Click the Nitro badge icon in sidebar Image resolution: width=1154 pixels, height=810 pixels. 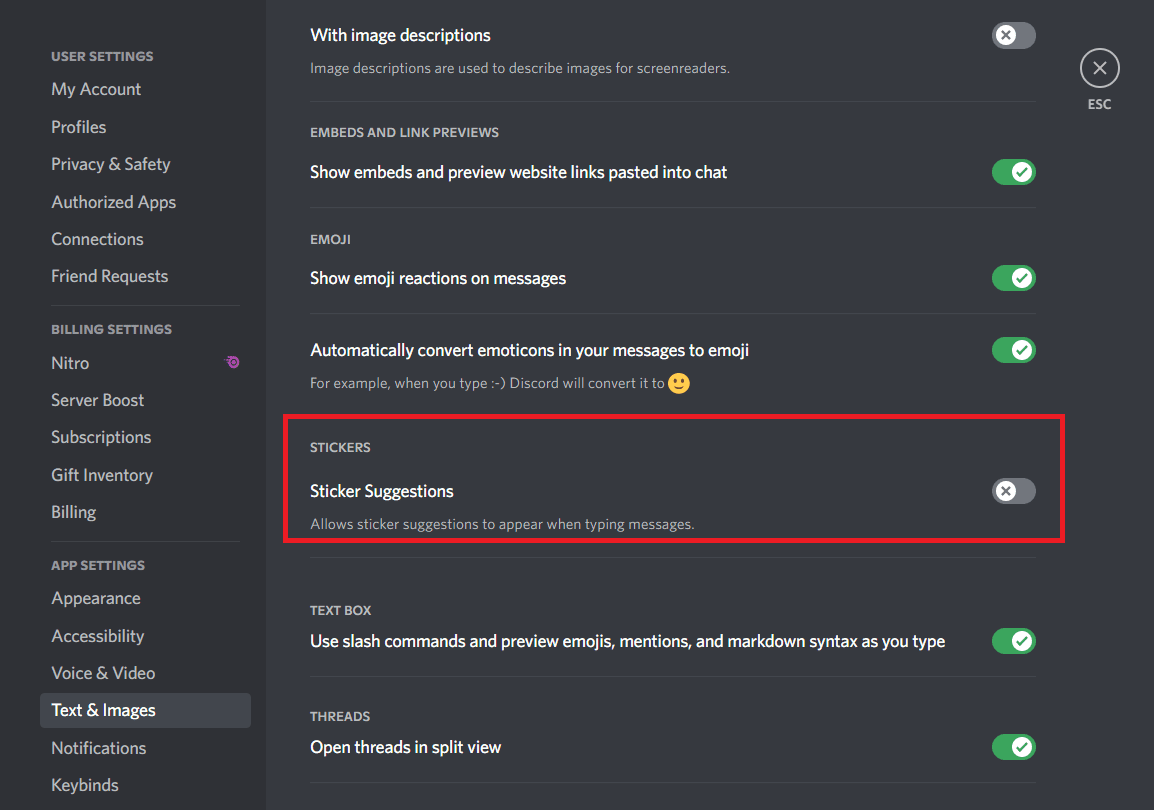coord(233,362)
